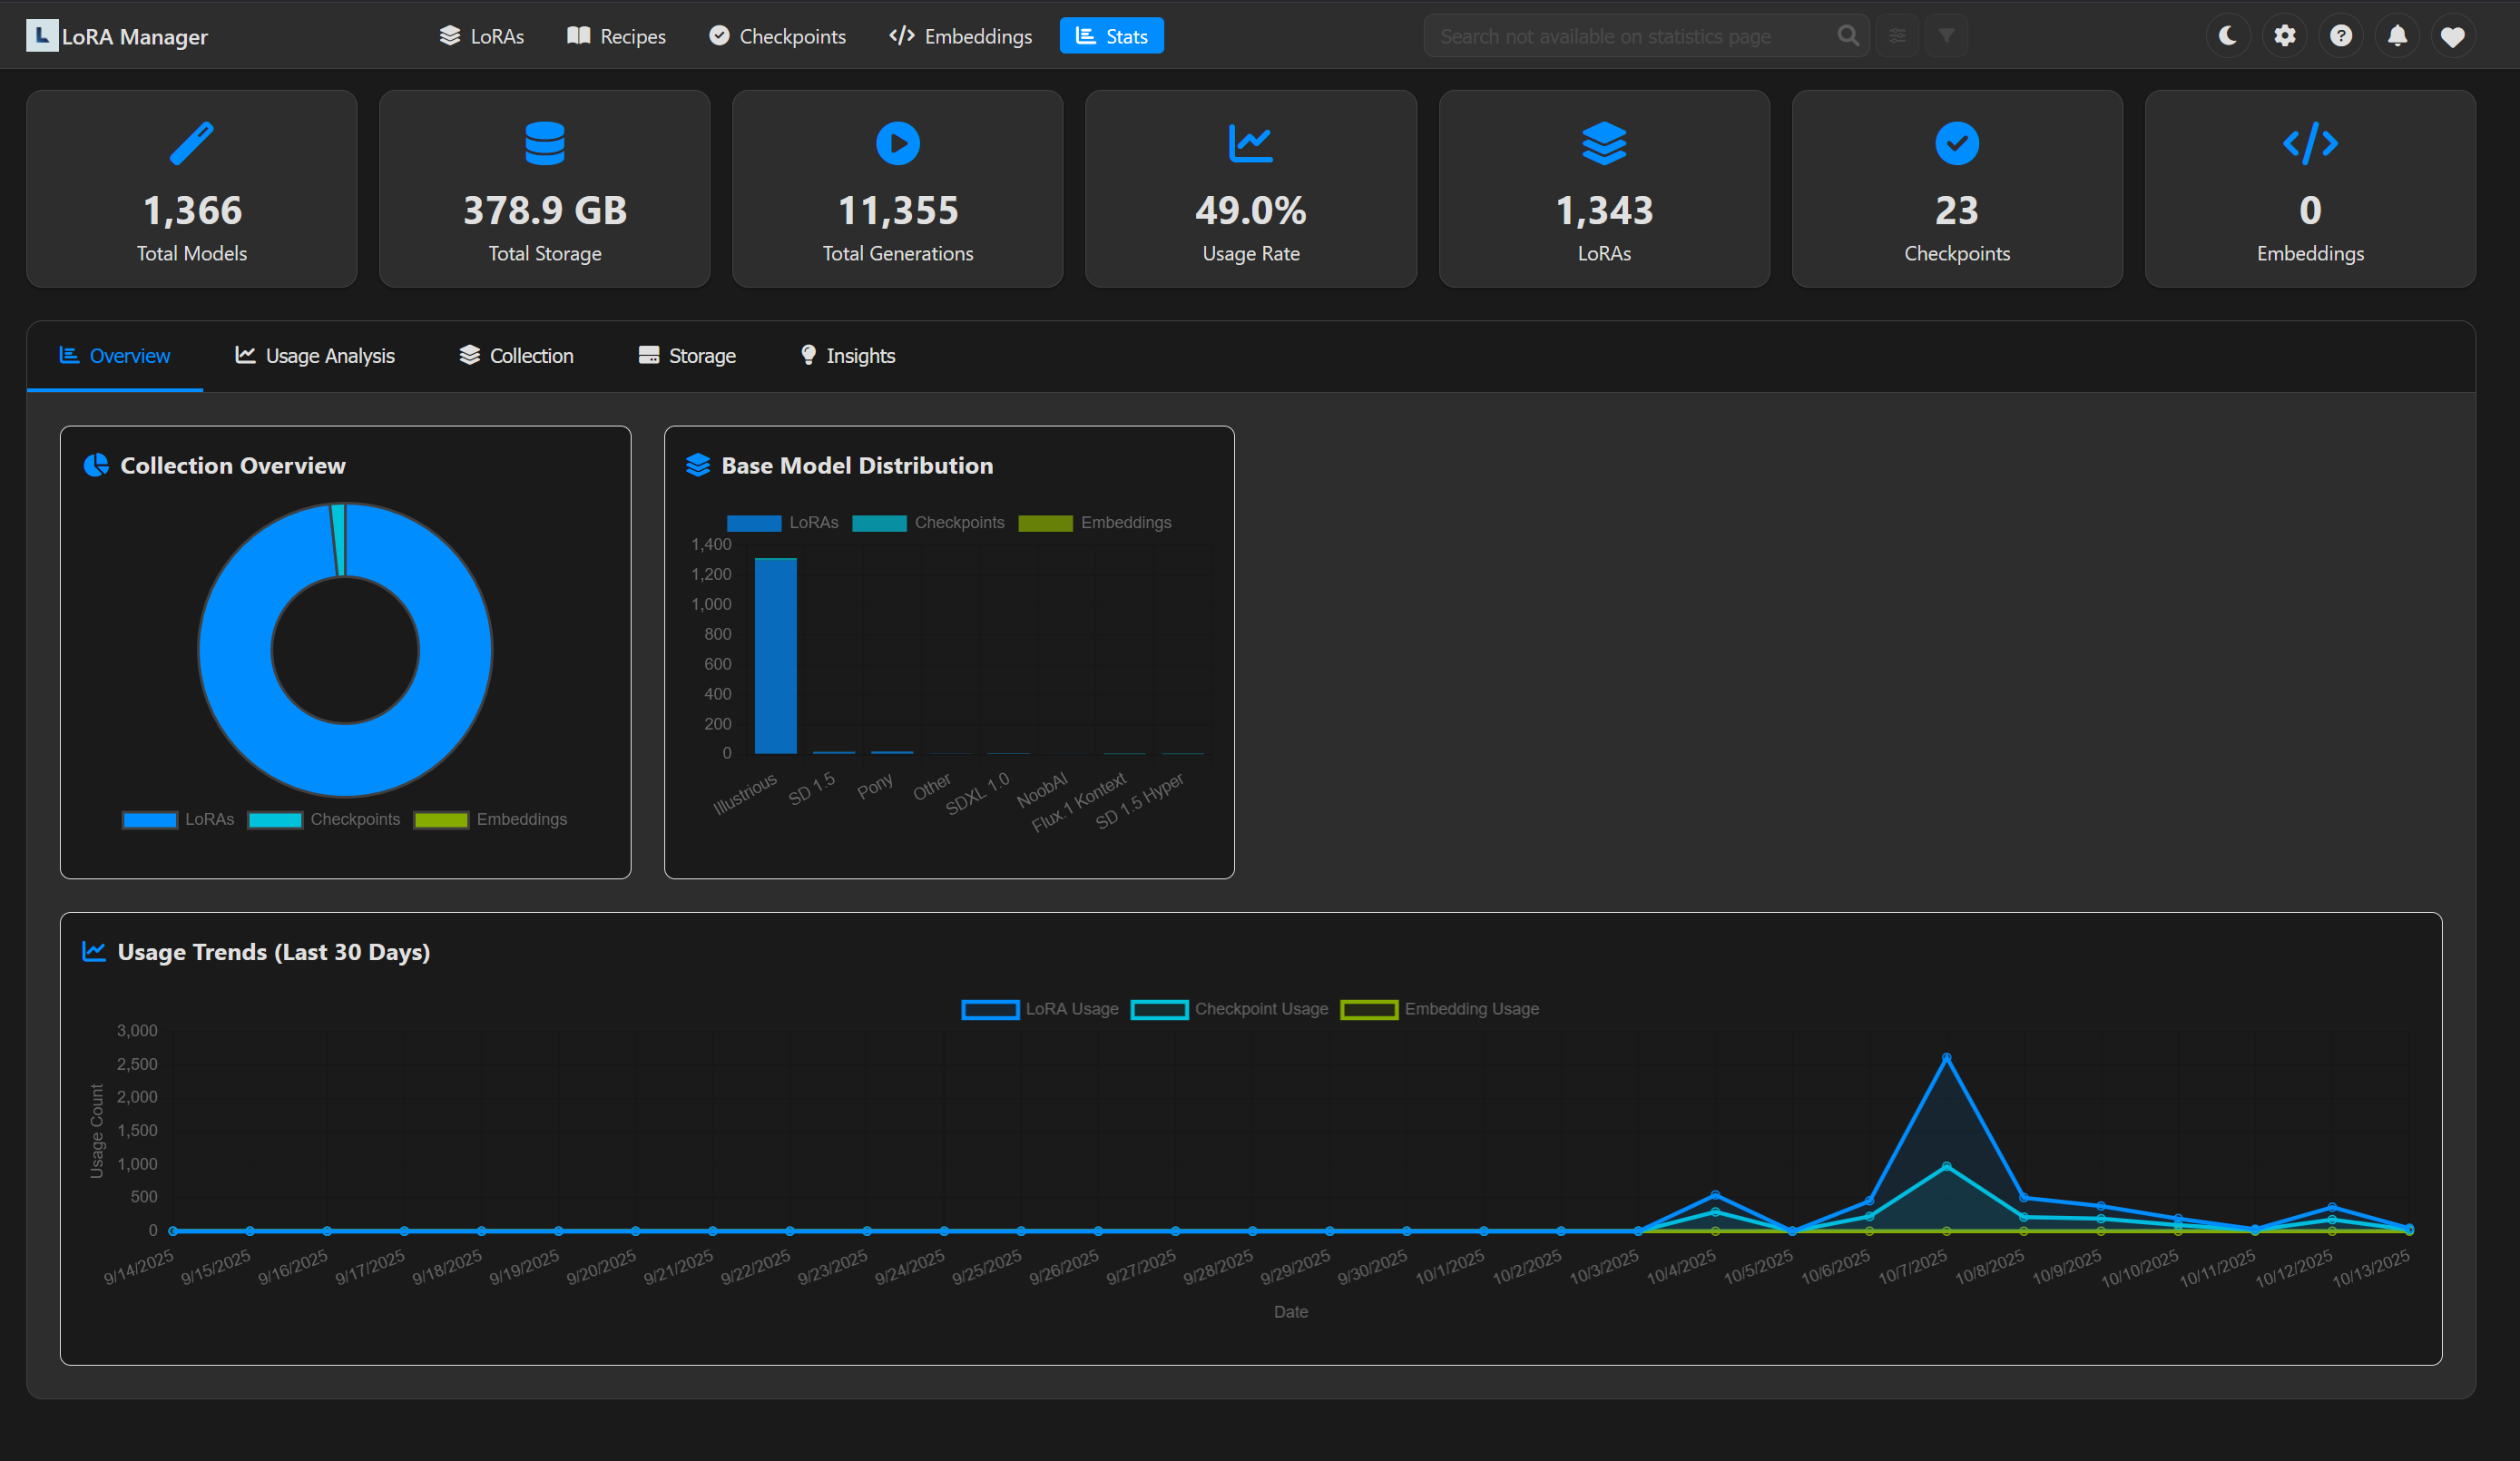Navigate to Checkpoints page

point(777,36)
